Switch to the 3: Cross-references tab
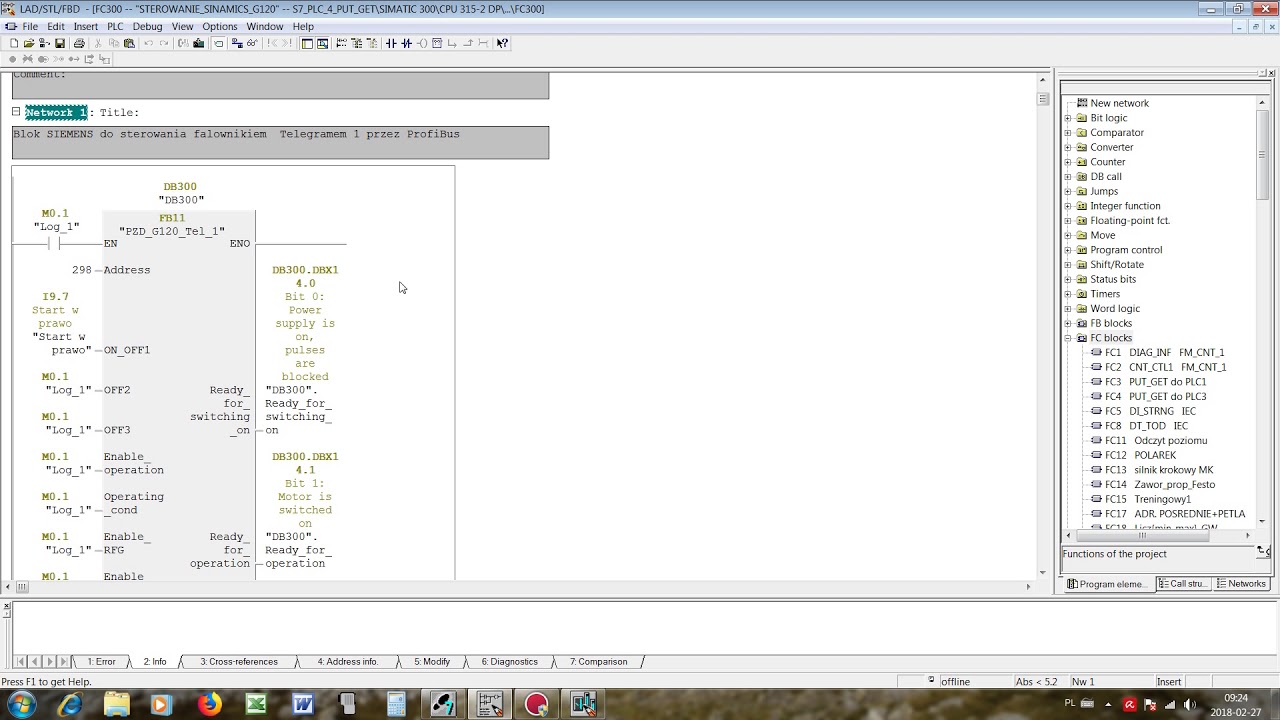The height and width of the screenshot is (720, 1280). pyautogui.click(x=239, y=662)
